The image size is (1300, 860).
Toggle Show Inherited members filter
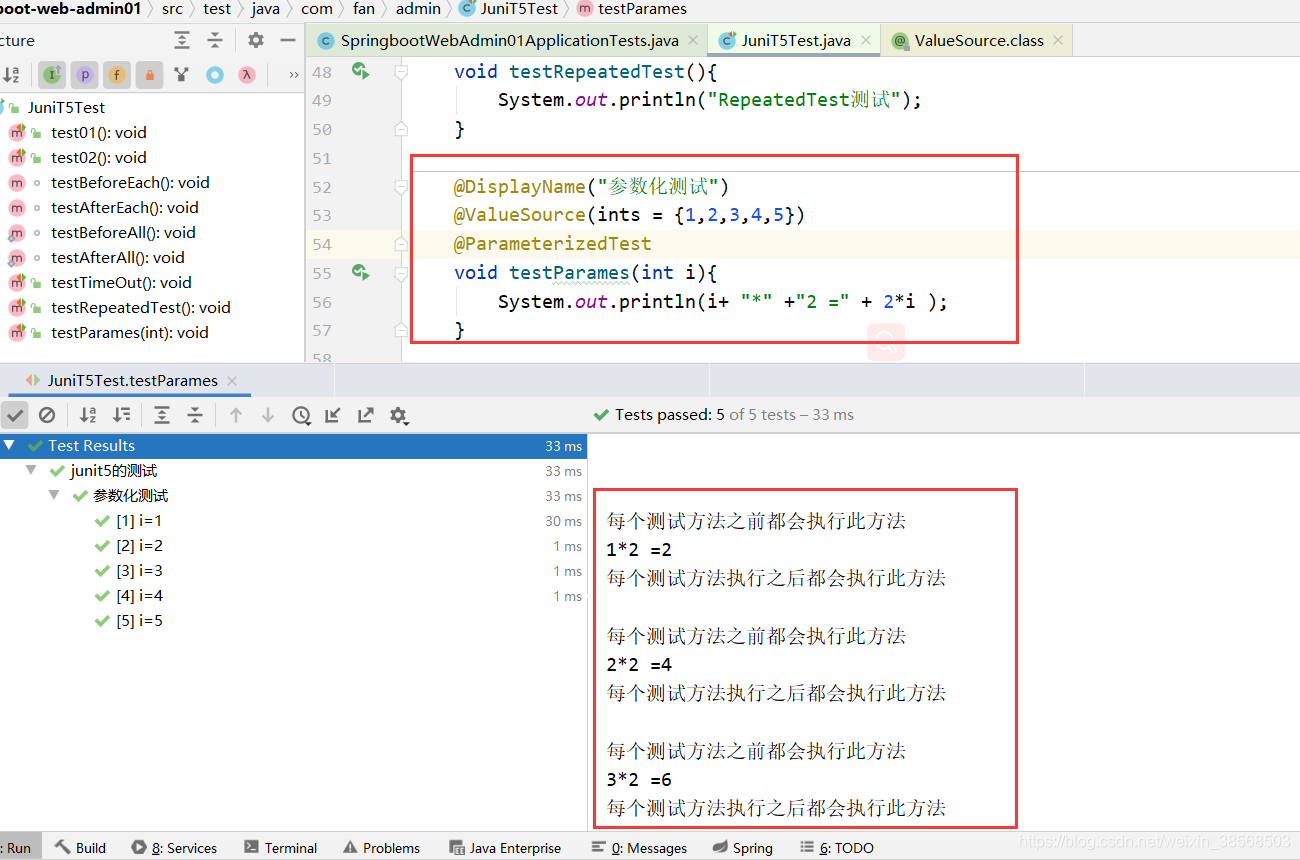(52, 75)
